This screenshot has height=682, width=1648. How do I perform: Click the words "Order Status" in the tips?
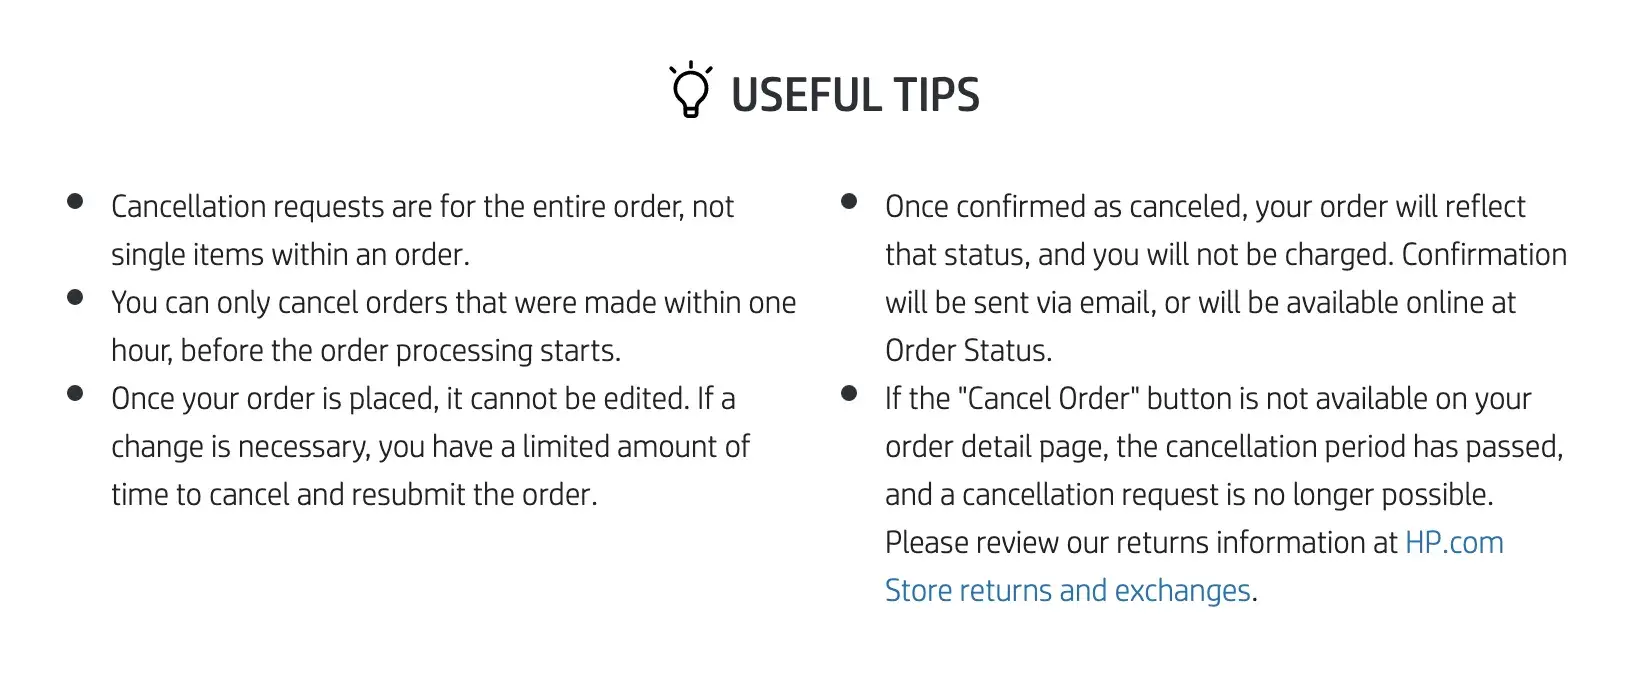click(x=967, y=351)
